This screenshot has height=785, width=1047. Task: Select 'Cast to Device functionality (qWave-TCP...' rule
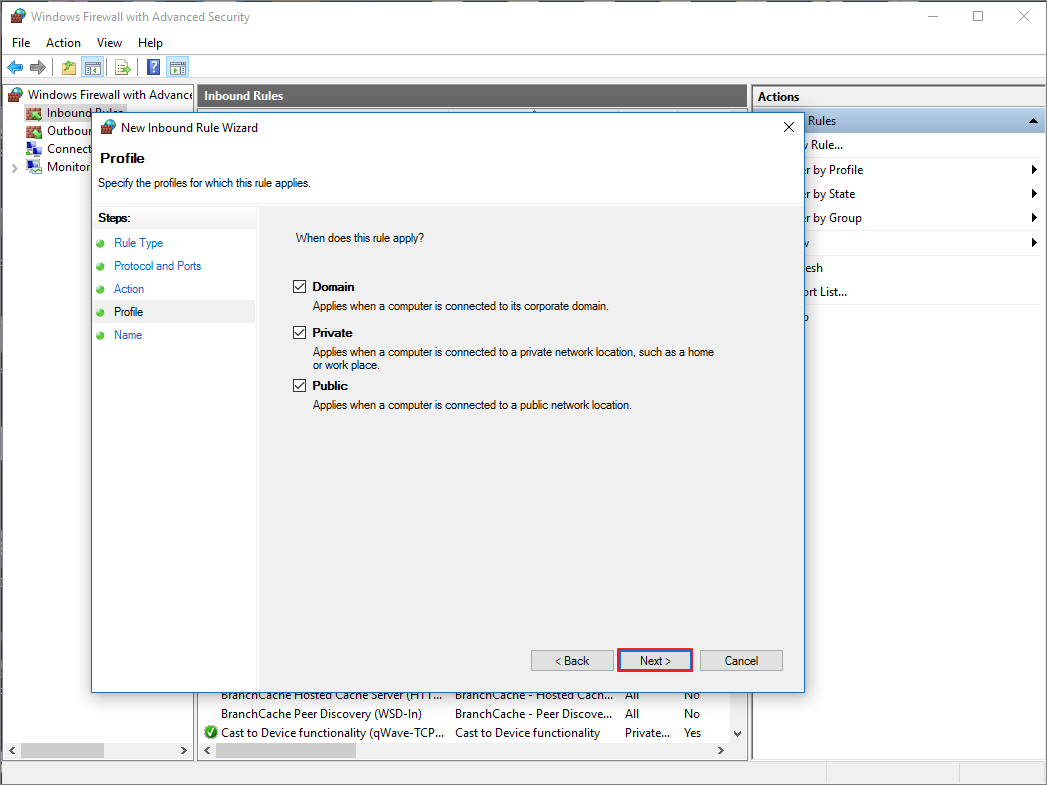[333, 732]
